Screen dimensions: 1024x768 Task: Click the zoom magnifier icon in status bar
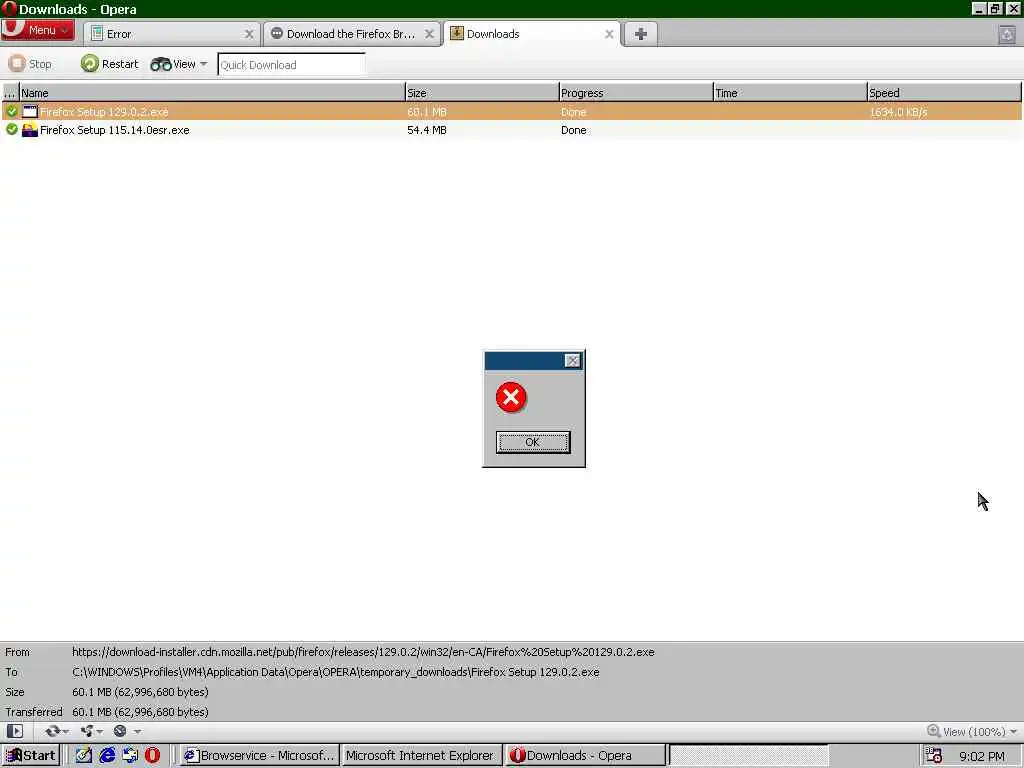coord(933,731)
